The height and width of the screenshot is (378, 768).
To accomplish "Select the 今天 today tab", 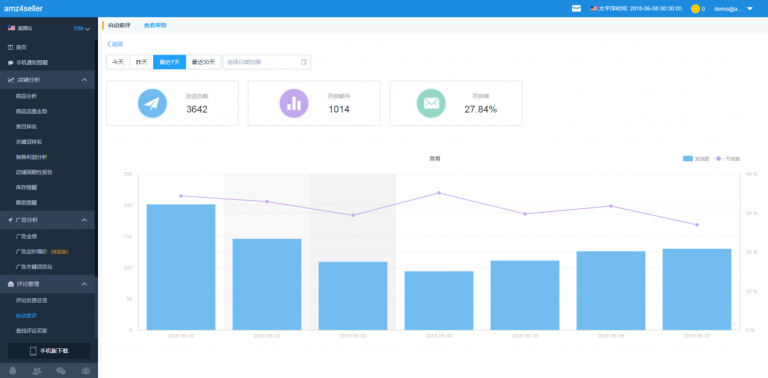I will (x=118, y=62).
